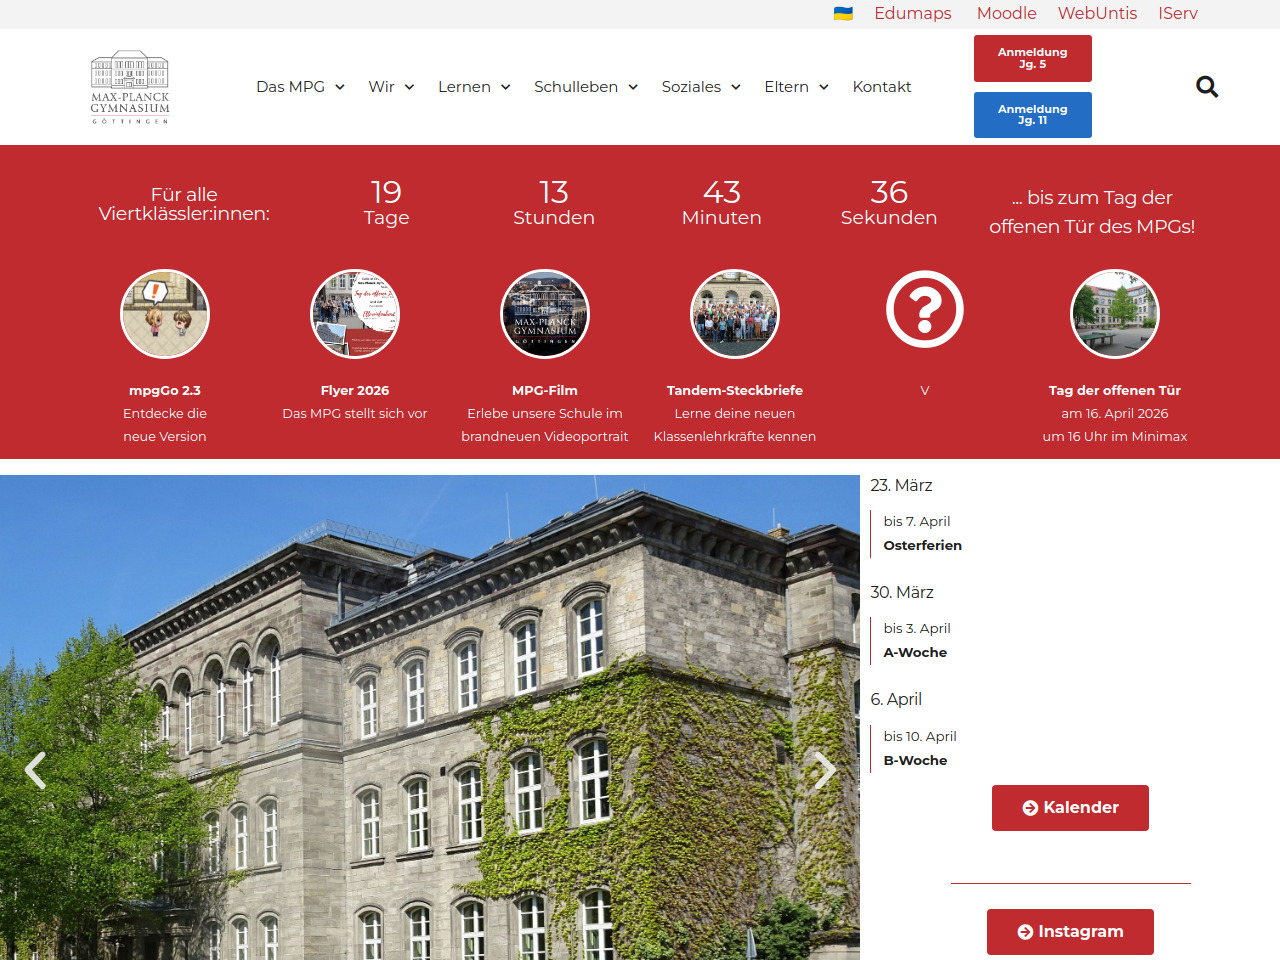The image size is (1280, 960).
Task: Expand the Das MPG menu
Action: [300, 87]
